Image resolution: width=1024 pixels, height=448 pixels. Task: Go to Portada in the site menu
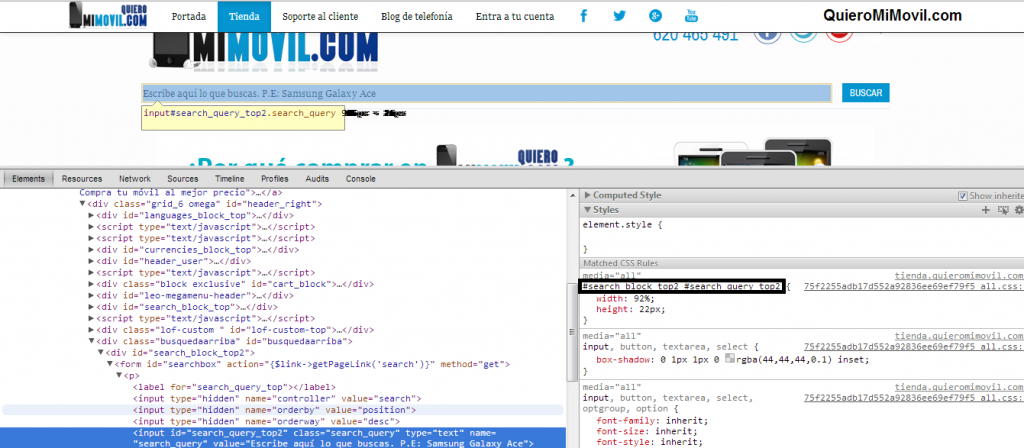point(189,16)
